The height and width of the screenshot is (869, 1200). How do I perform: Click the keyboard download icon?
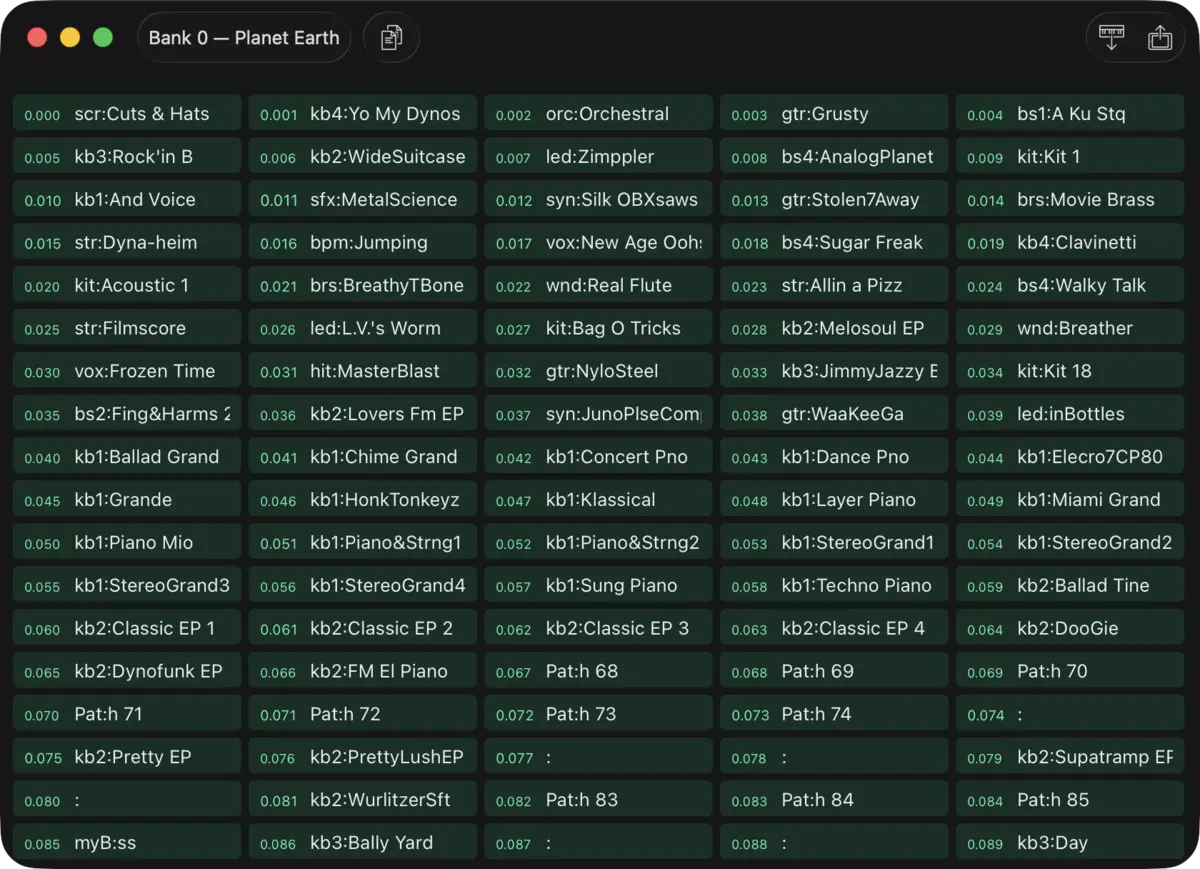(1111, 38)
